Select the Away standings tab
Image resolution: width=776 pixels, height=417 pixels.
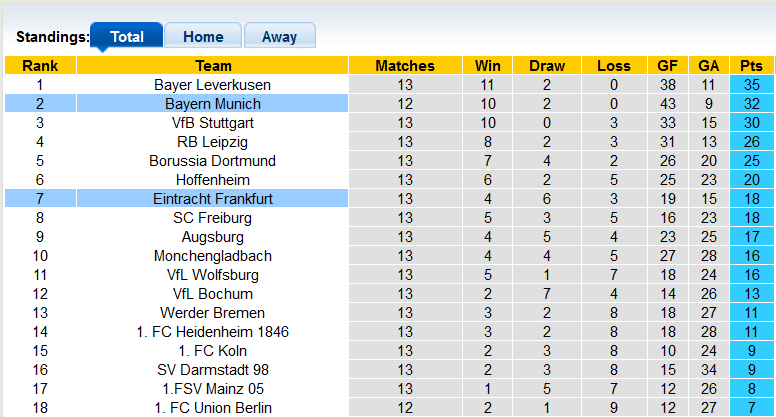tap(279, 37)
